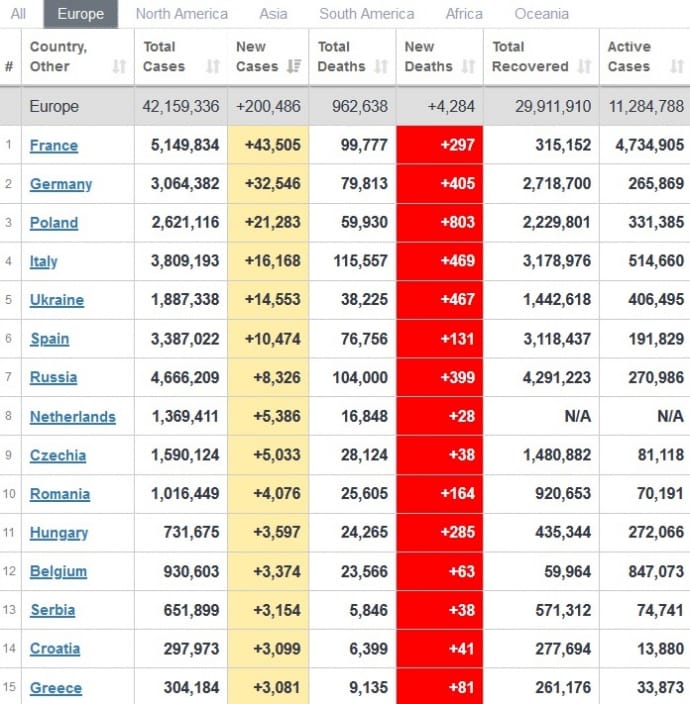Screen dimensions: 690x704
Task: Select the North America tab
Action: (x=181, y=14)
